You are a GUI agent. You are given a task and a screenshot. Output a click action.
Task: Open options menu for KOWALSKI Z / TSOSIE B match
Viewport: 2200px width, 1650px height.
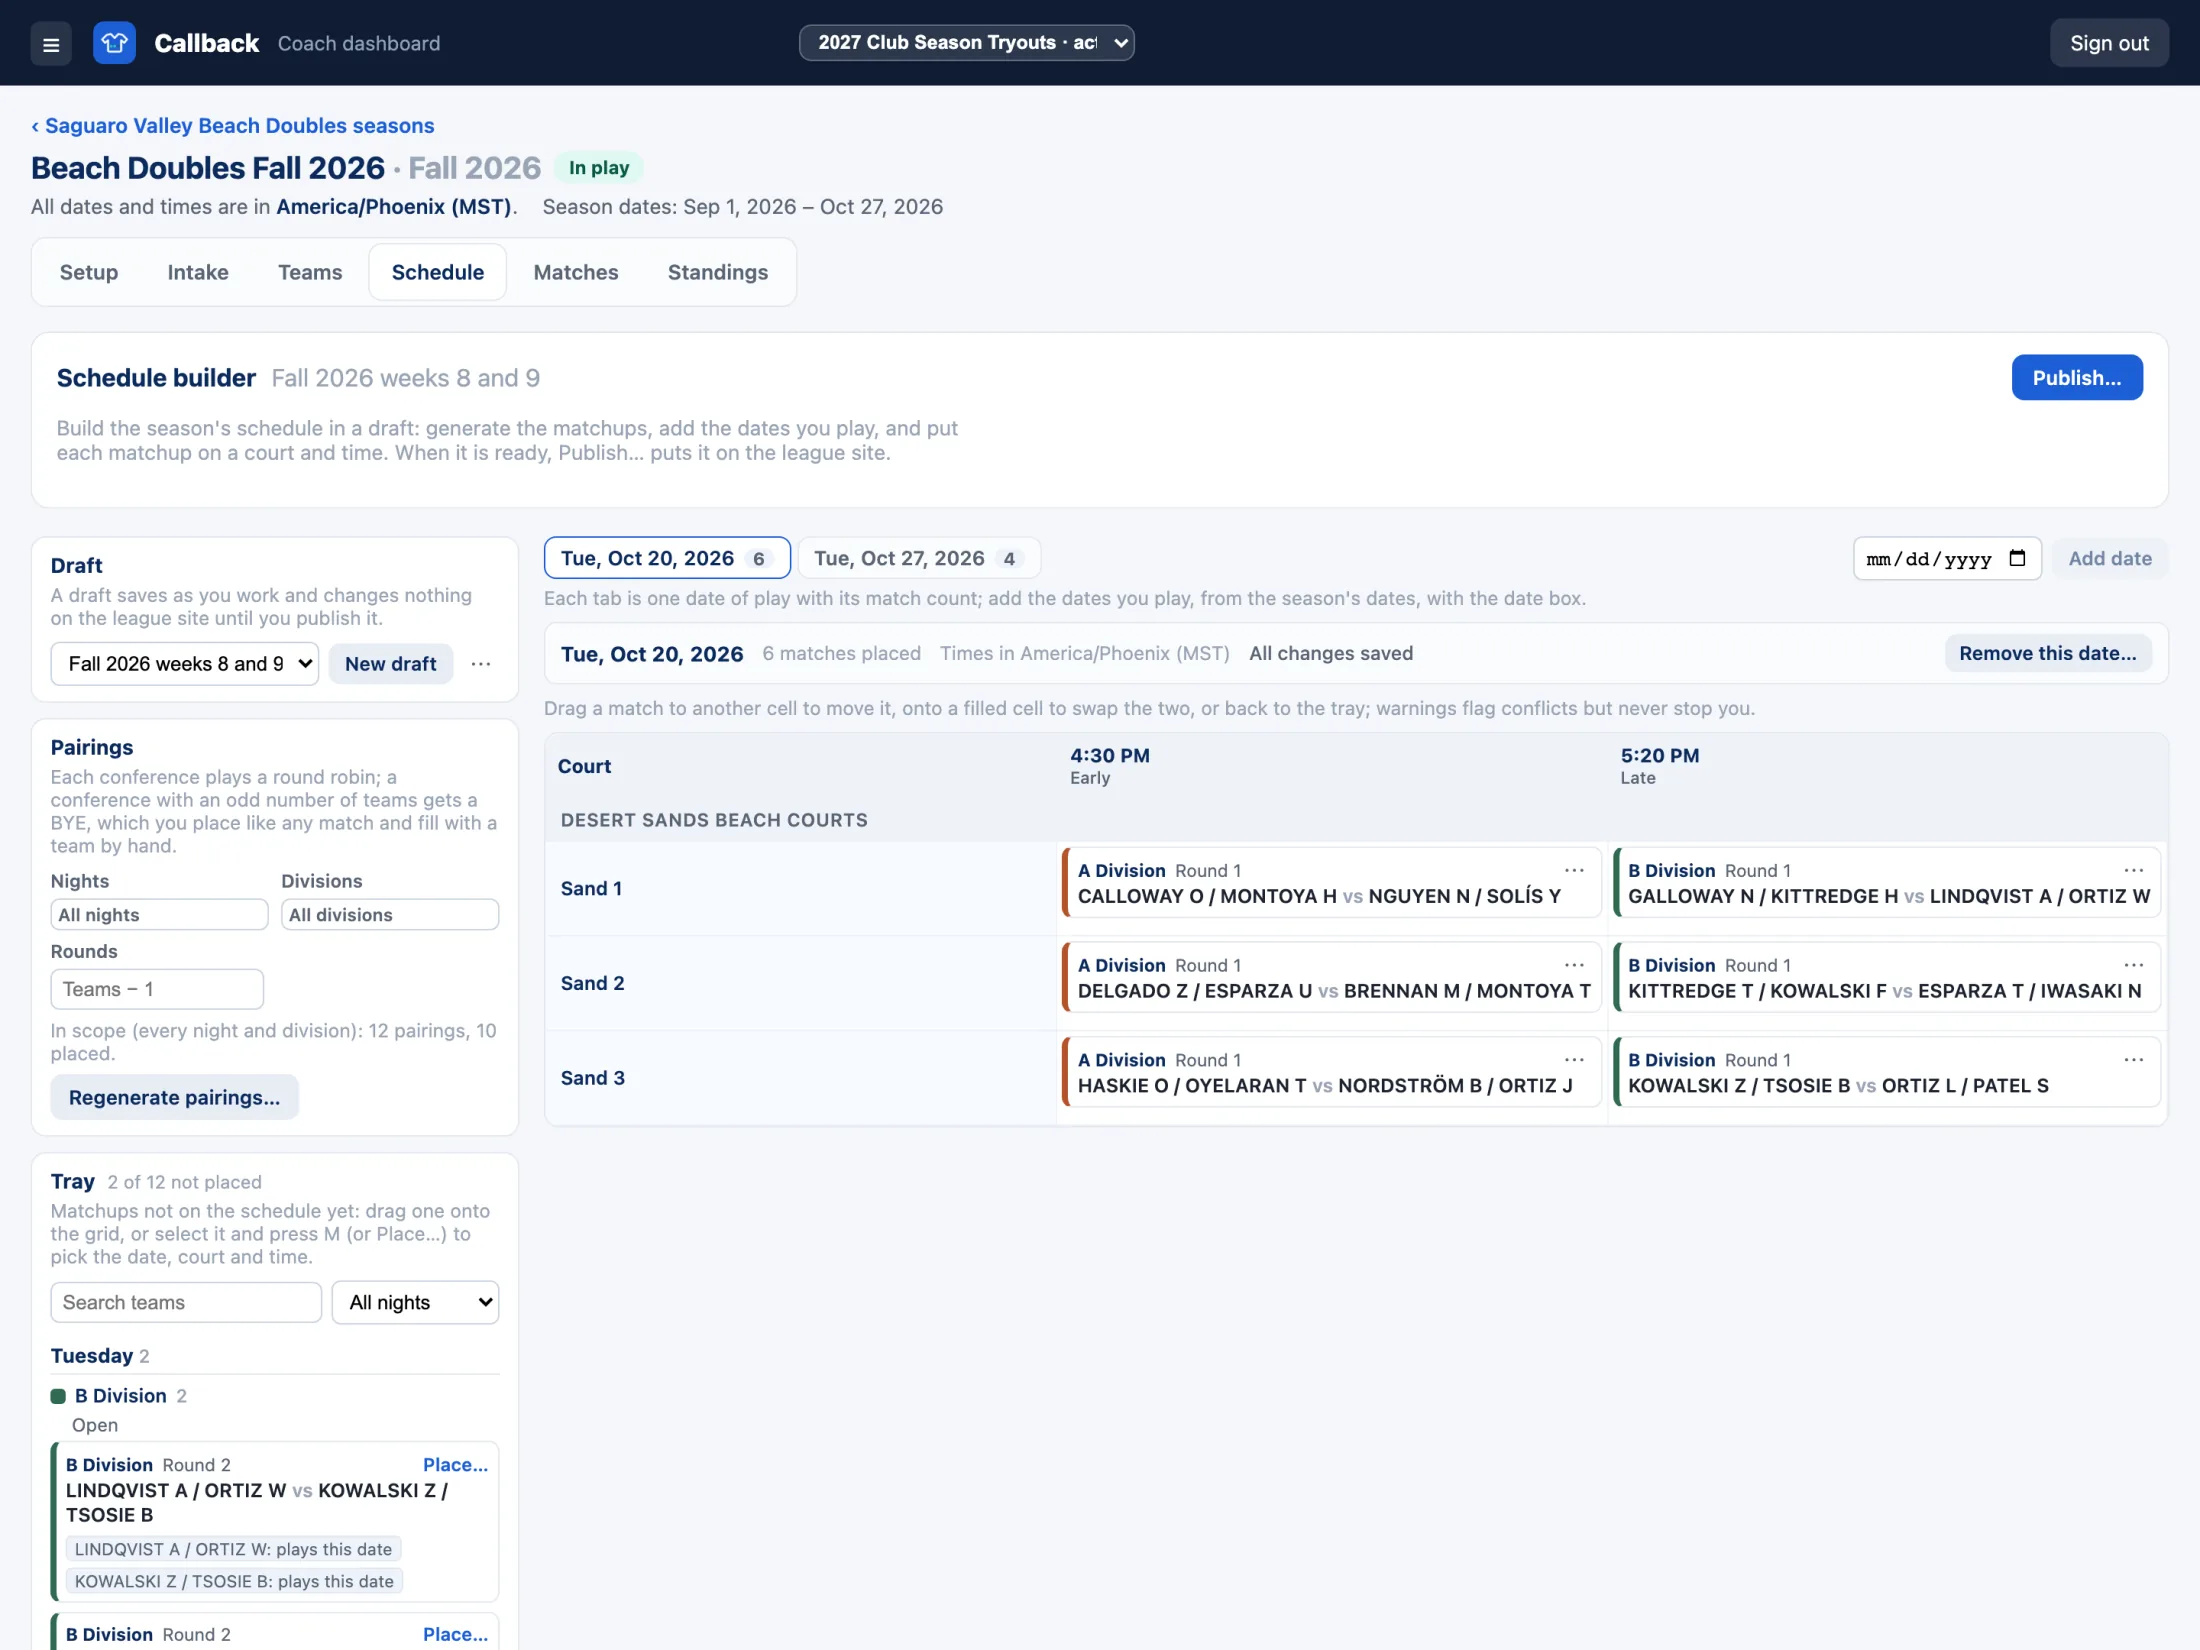pyautogui.click(x=2133, y=1060)
